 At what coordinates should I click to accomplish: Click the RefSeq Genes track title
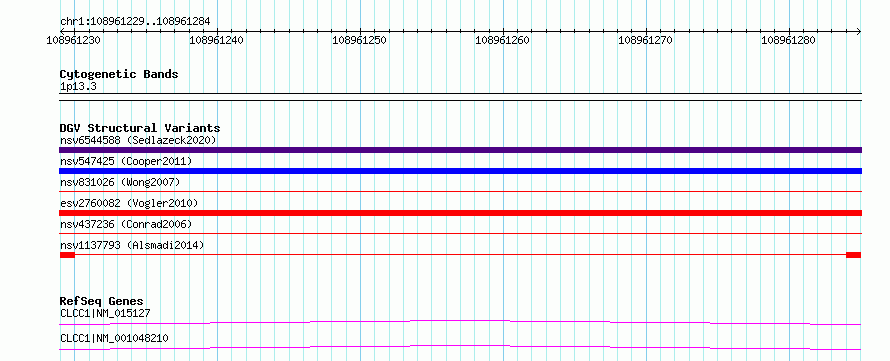(102, 301)
